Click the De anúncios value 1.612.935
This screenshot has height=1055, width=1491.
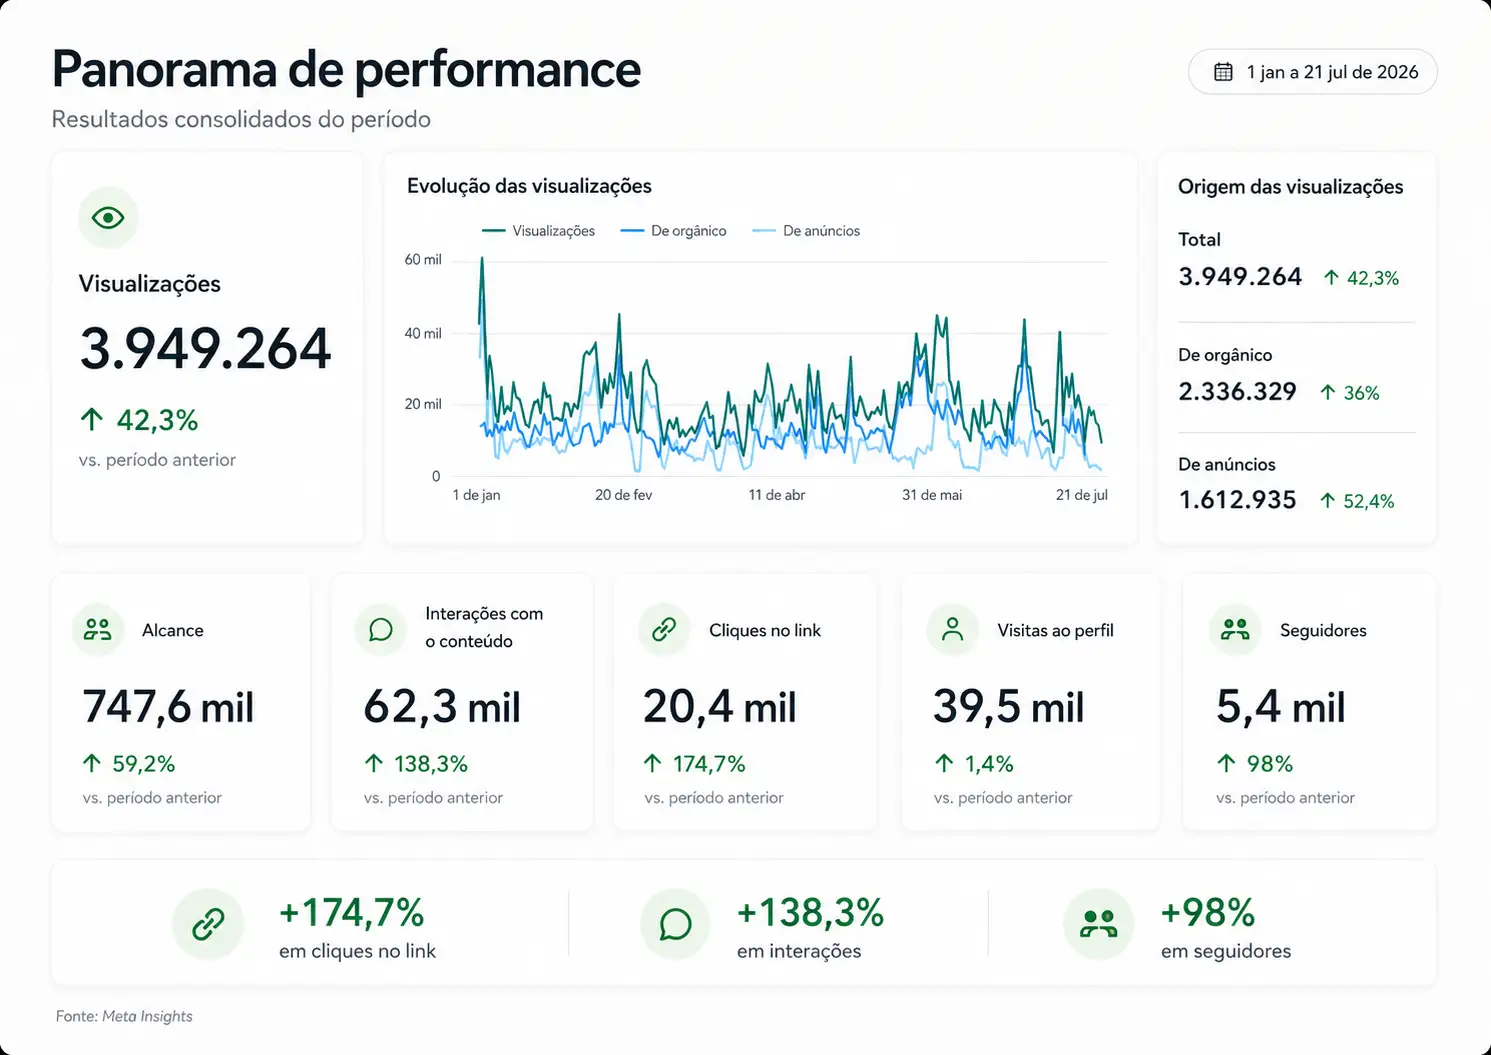[1237, 500]
